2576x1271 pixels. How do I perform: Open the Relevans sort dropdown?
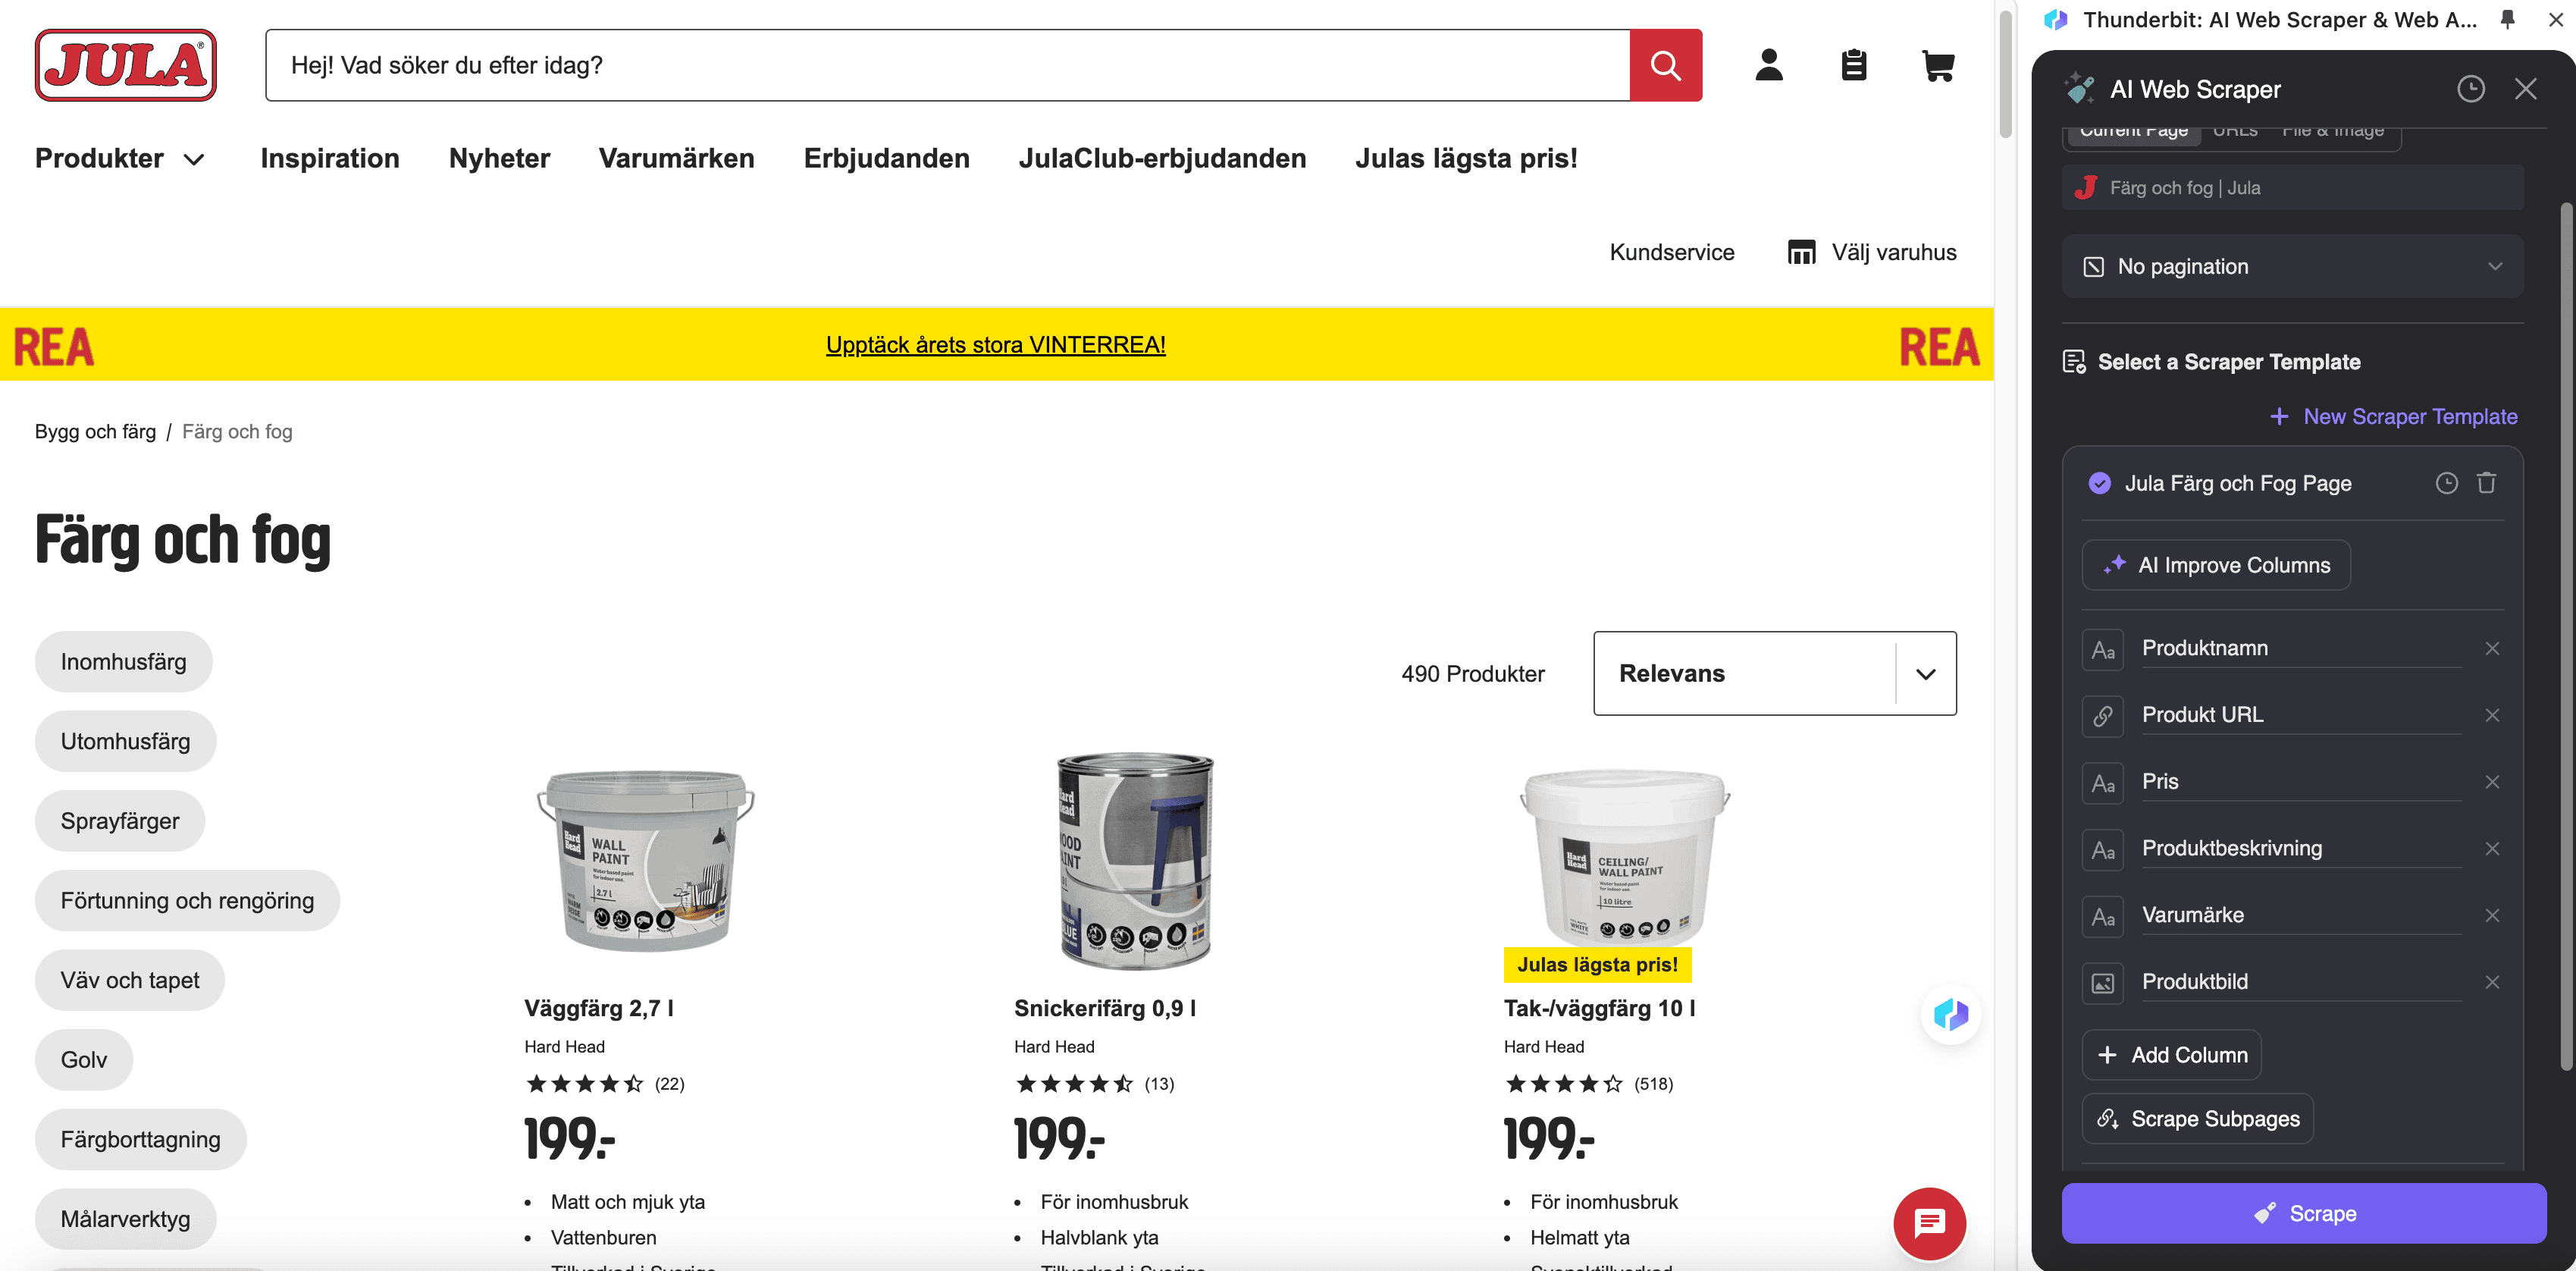(1774, 673)
